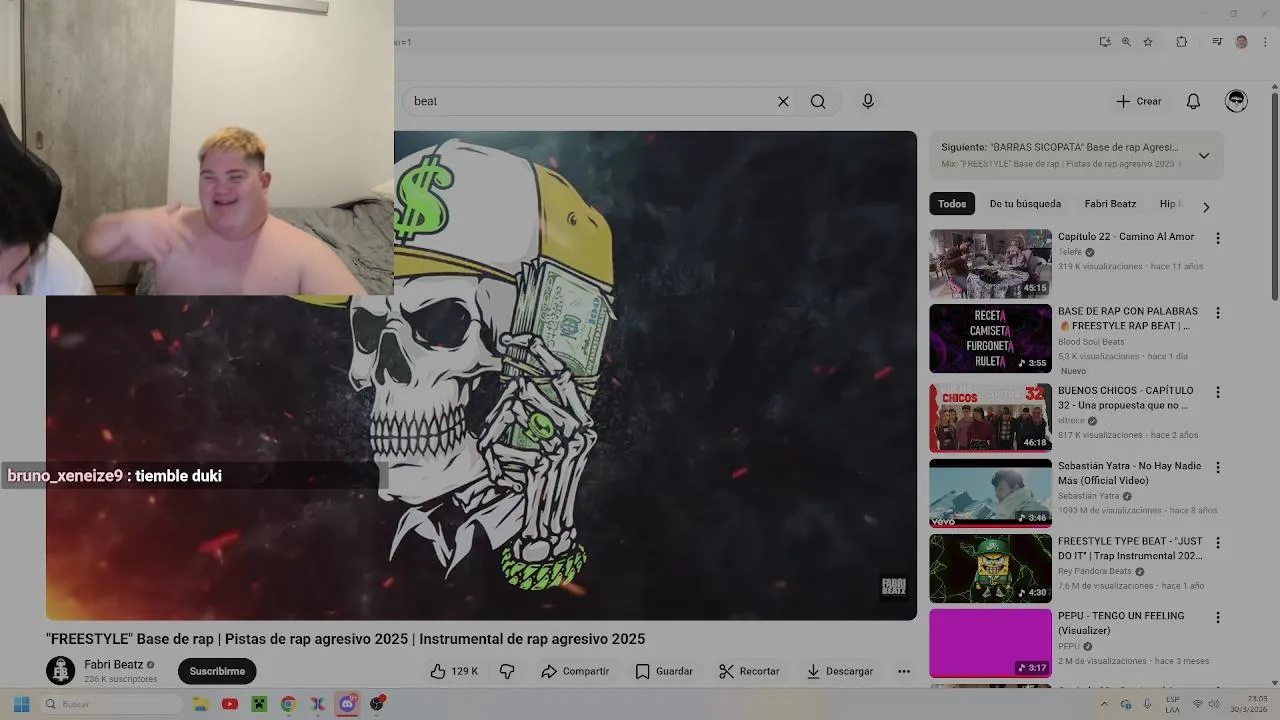
Task: Open BASE DE RAP CON PALABRAS thumbnail
Action: coord(990,339)
